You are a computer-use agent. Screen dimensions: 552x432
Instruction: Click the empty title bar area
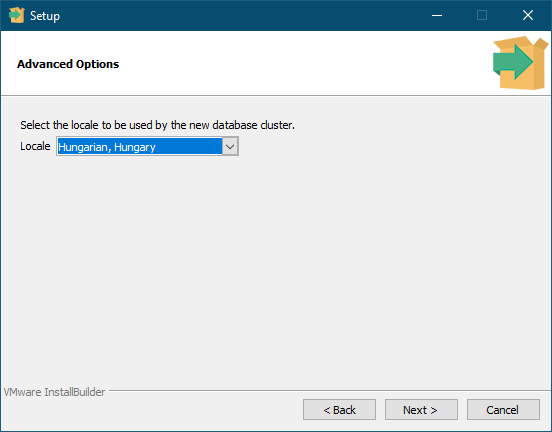(x=239, y=15)
